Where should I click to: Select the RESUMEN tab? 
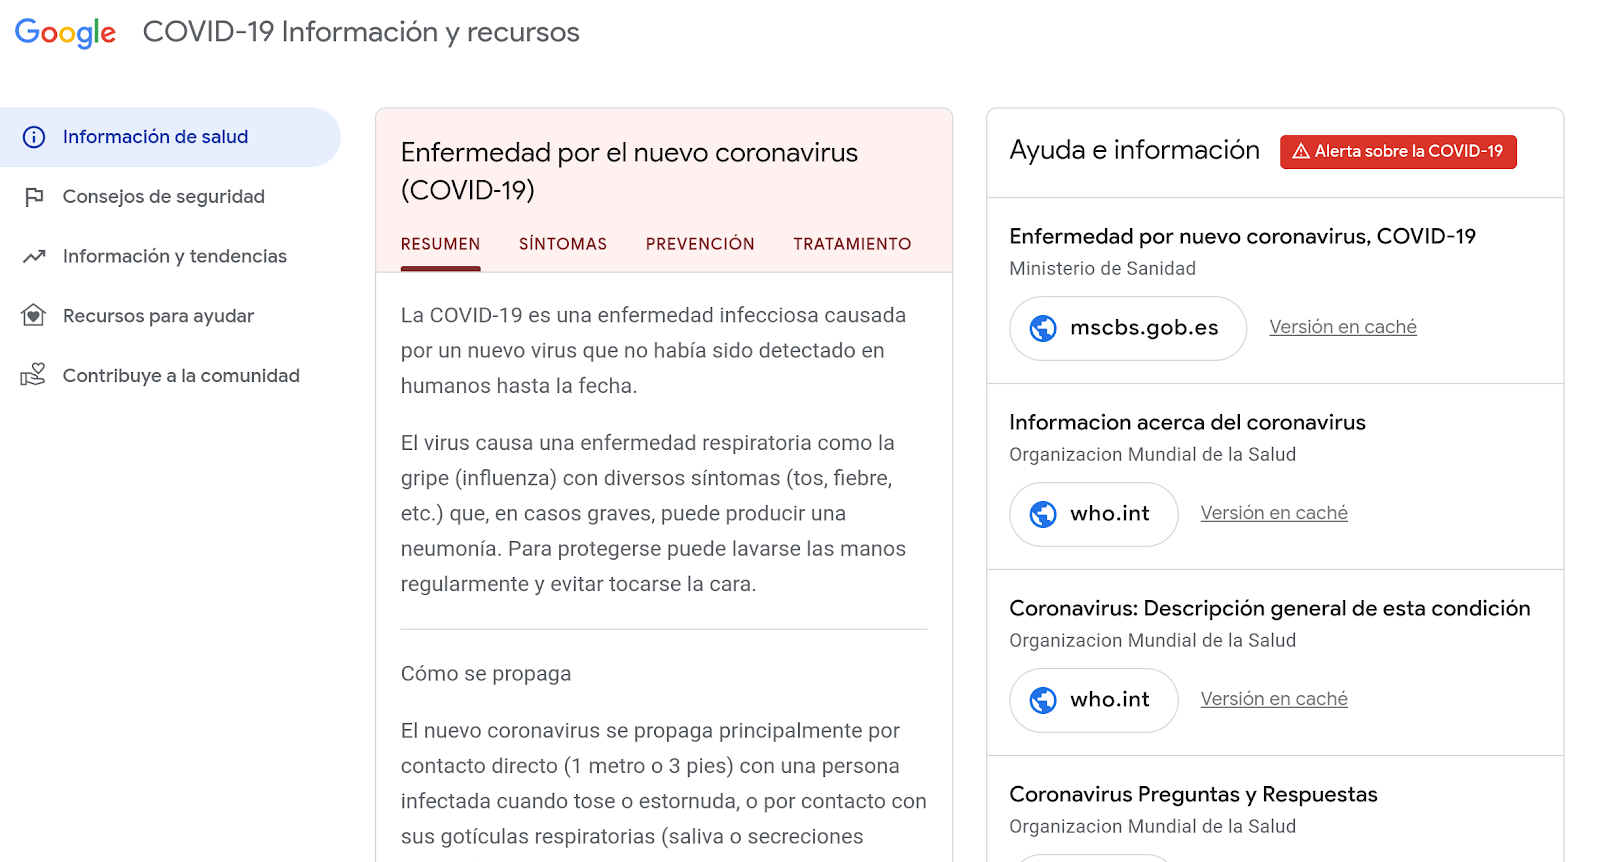pos(440,244)
